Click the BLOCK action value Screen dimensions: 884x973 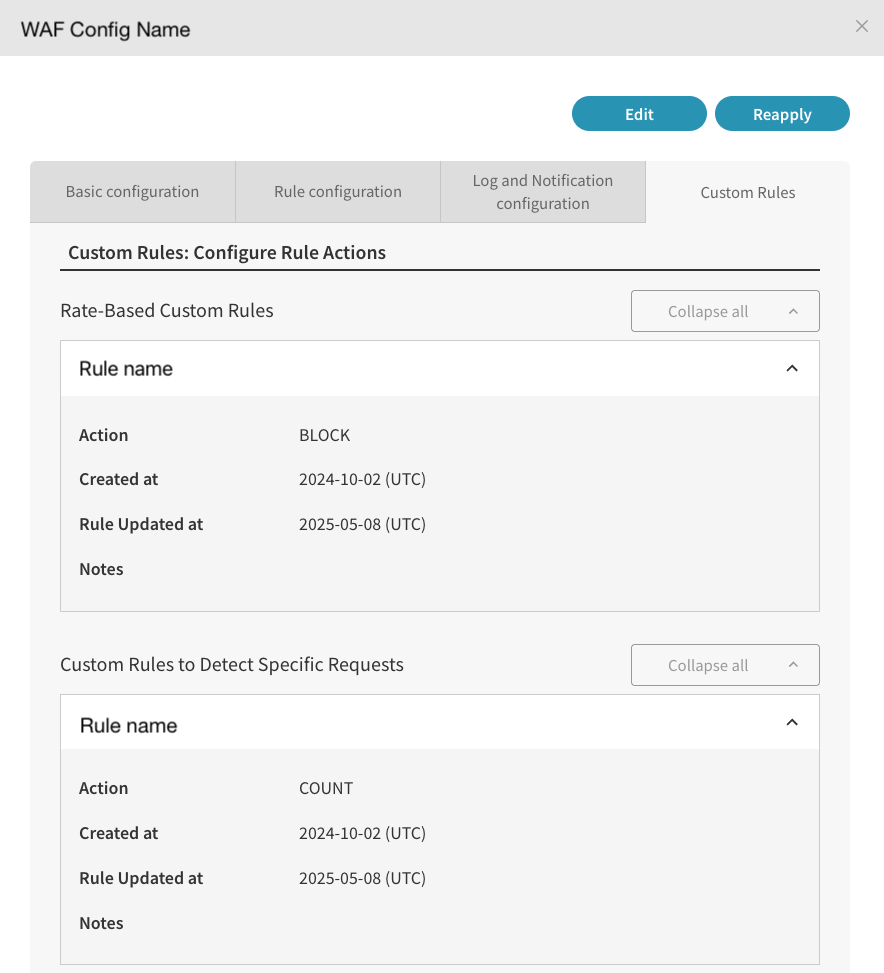324,435
